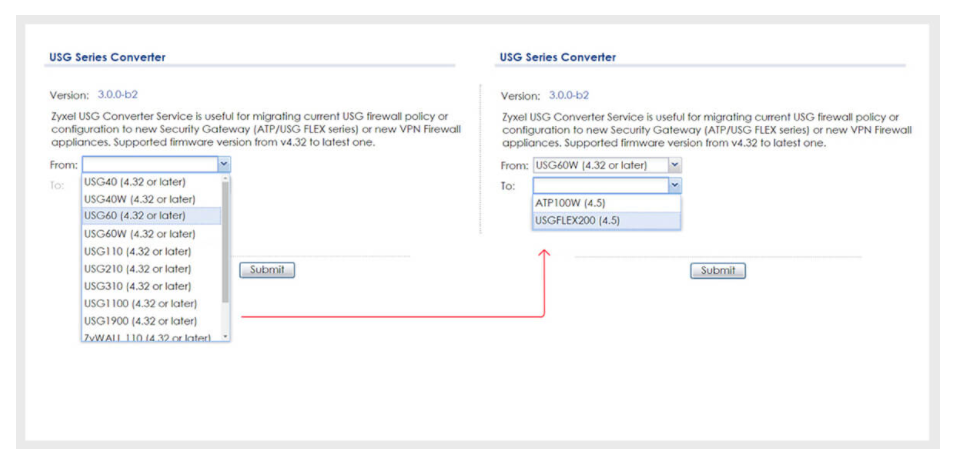Expand the From dropdown showing USG60W
The image size is (964, 471).
[x=674, y=165]
